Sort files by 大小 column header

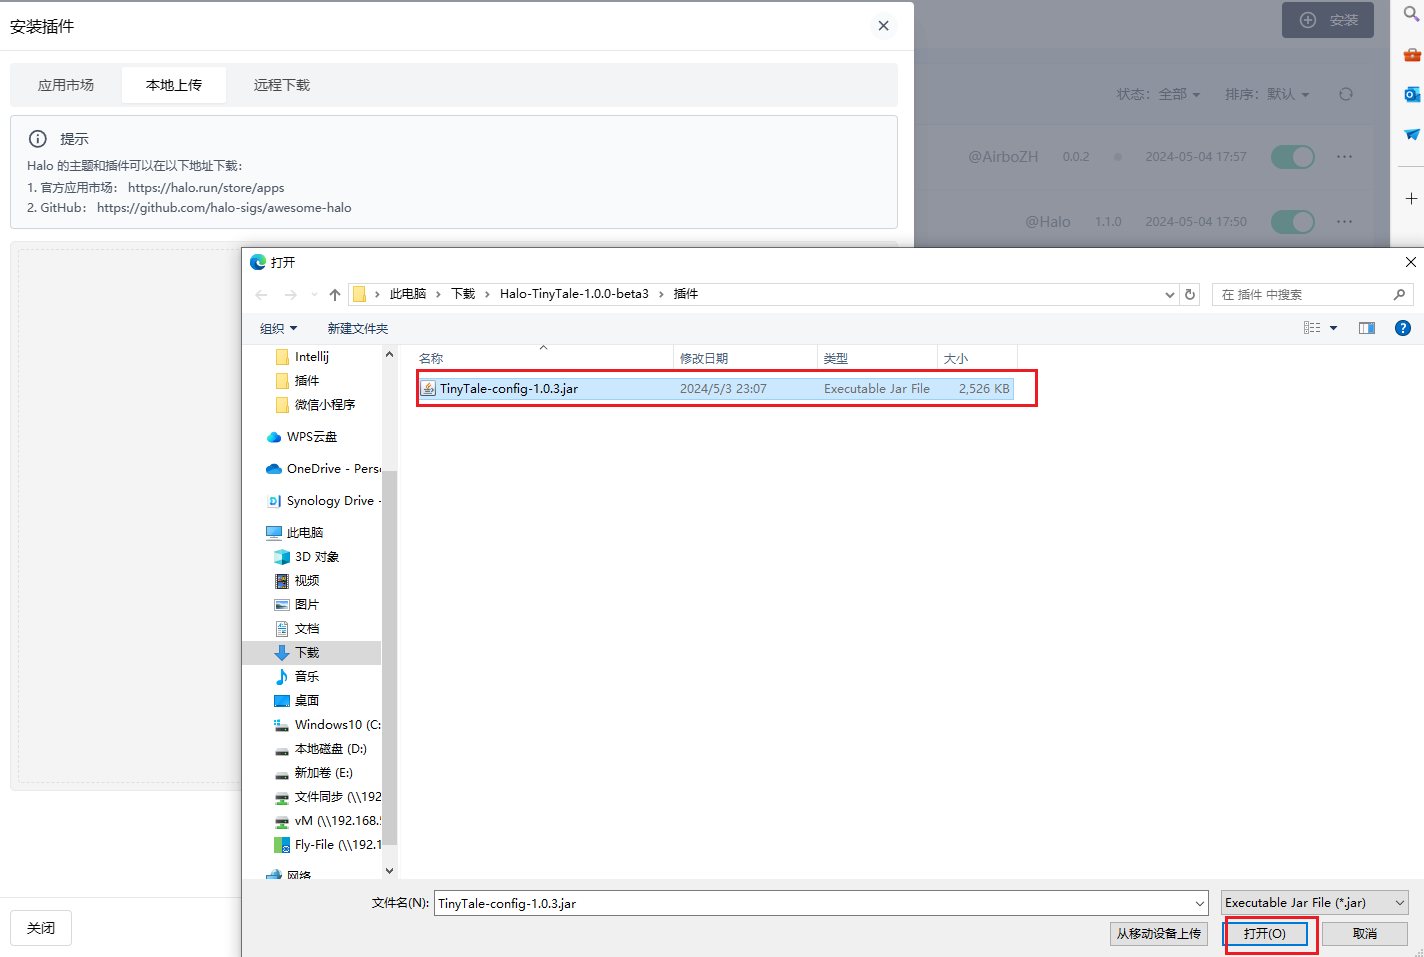(978, 358)
